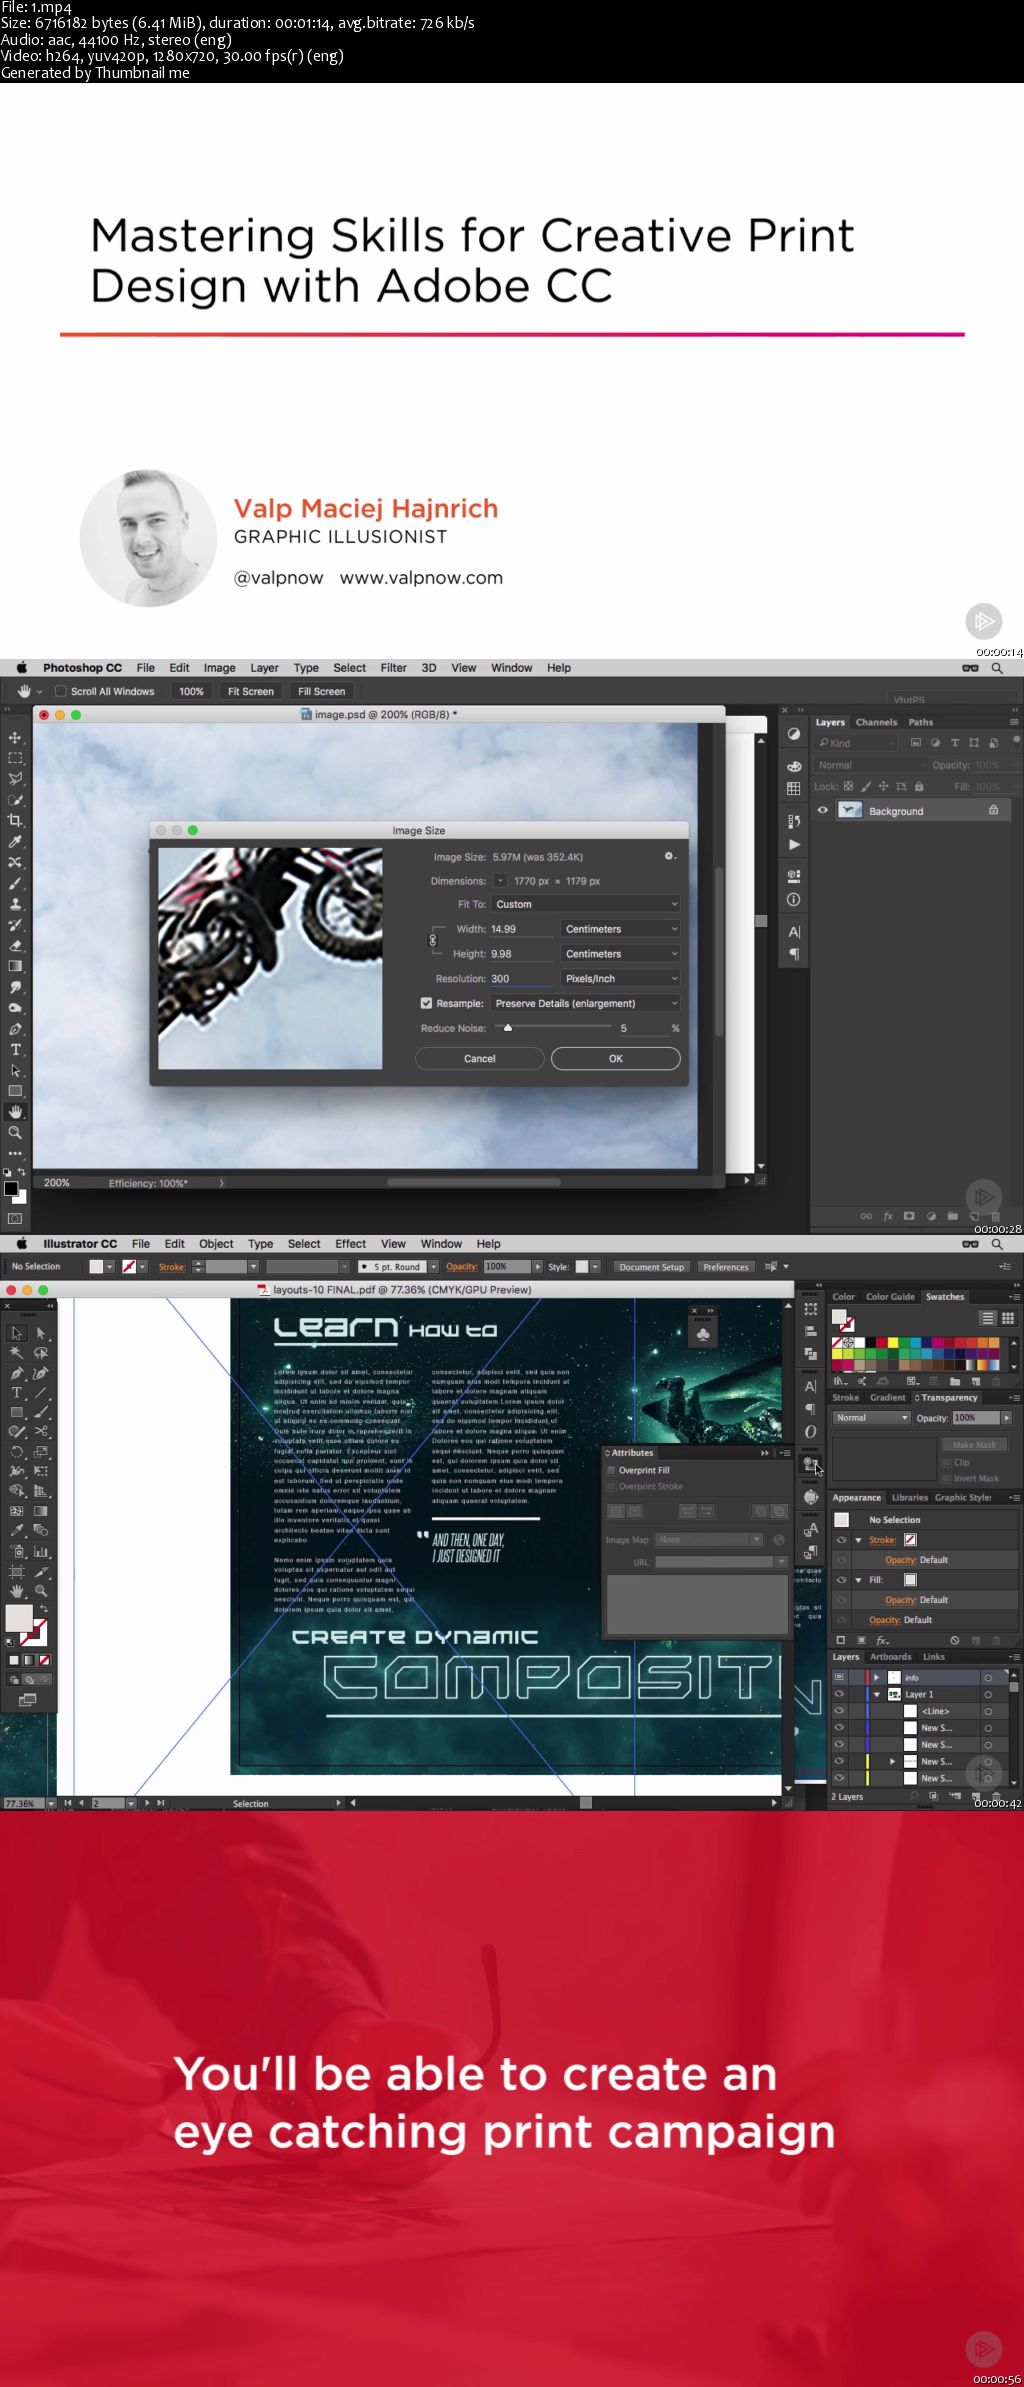The image size is (1024, 2387).
Task: Select the Illustrator Eyedropper tool
Action: [x=17, y=1531]
